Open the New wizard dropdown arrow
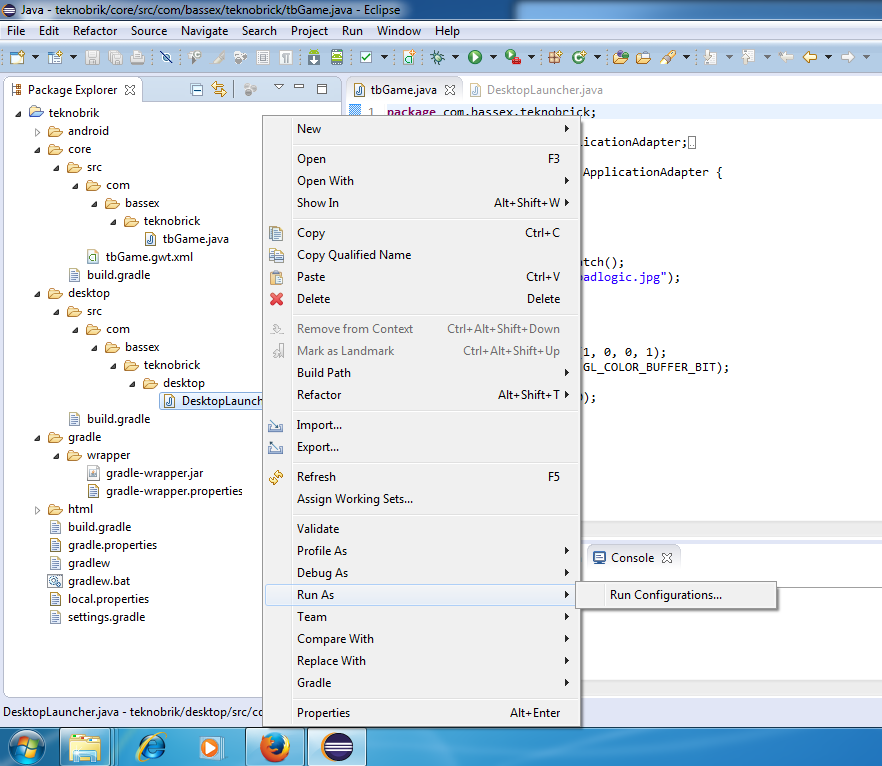The image size is (882, 766). pyautogui.click(x=35, y=57)
